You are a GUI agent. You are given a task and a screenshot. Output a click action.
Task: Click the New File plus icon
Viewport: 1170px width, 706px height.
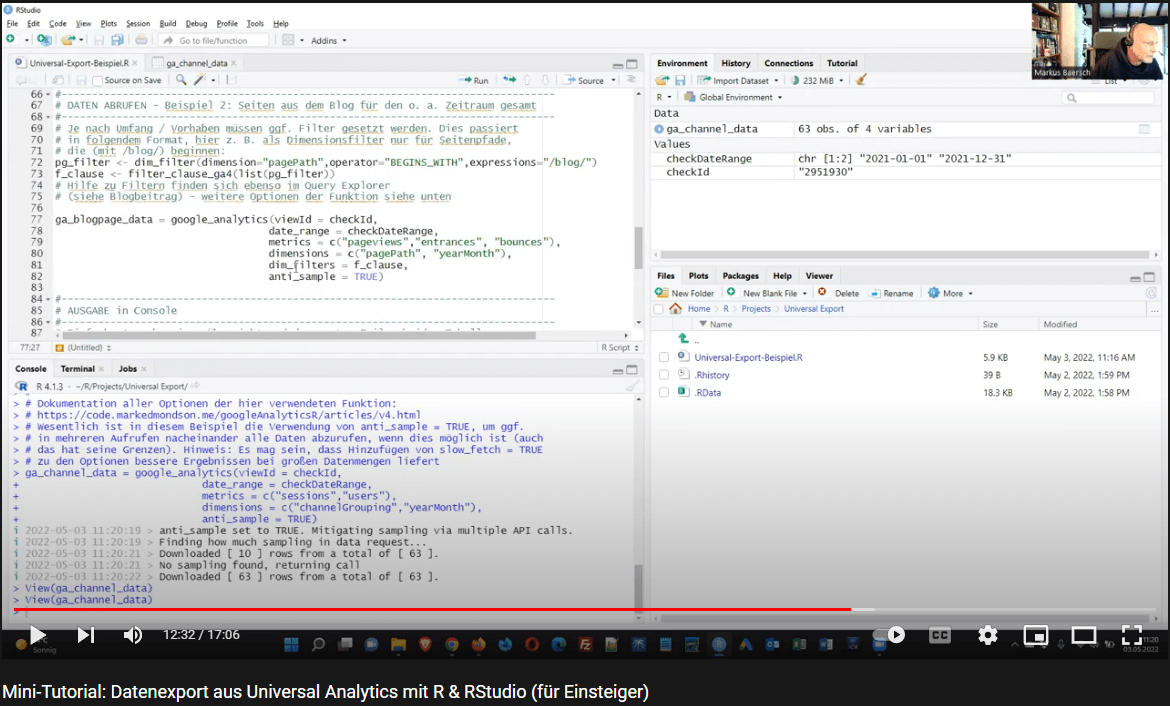point(10,40)
